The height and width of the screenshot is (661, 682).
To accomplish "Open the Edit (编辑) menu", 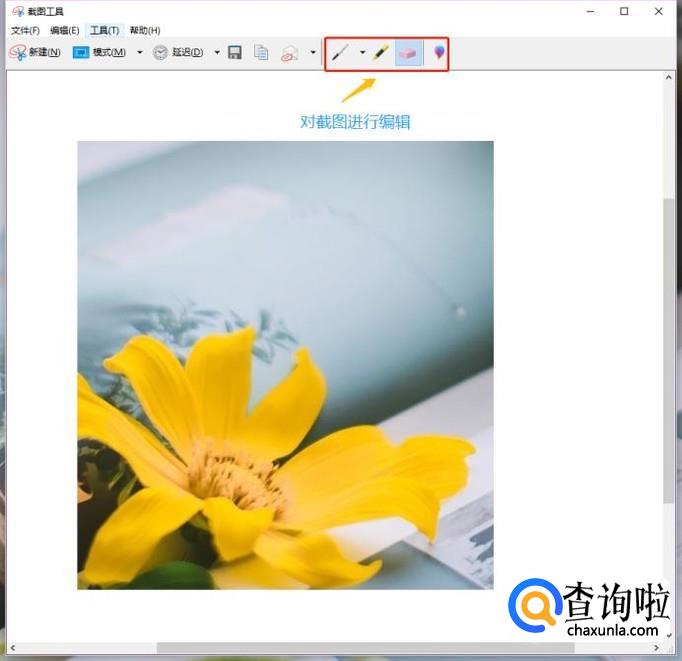I will pyautogui.click(x=64, y=31).
